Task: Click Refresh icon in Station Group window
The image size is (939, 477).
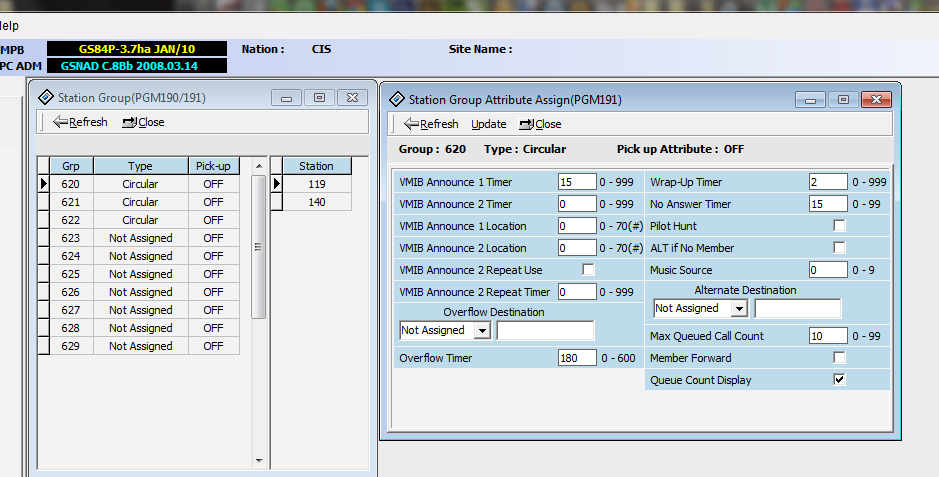Action: coord(60,122)
